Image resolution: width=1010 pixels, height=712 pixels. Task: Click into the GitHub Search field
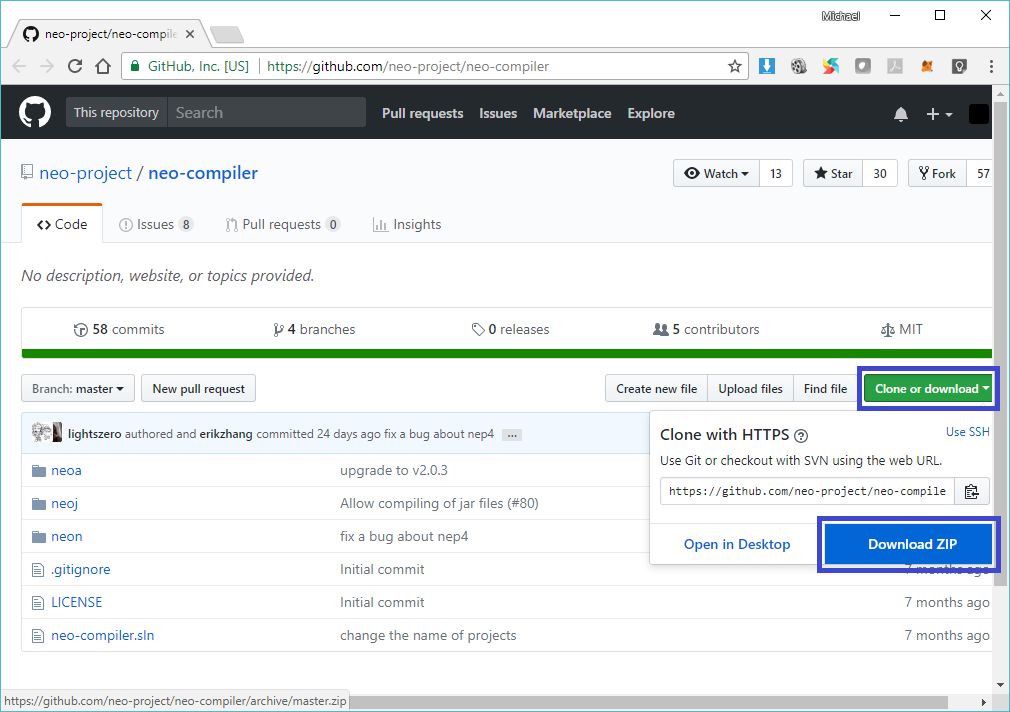(x=267, y=112)
